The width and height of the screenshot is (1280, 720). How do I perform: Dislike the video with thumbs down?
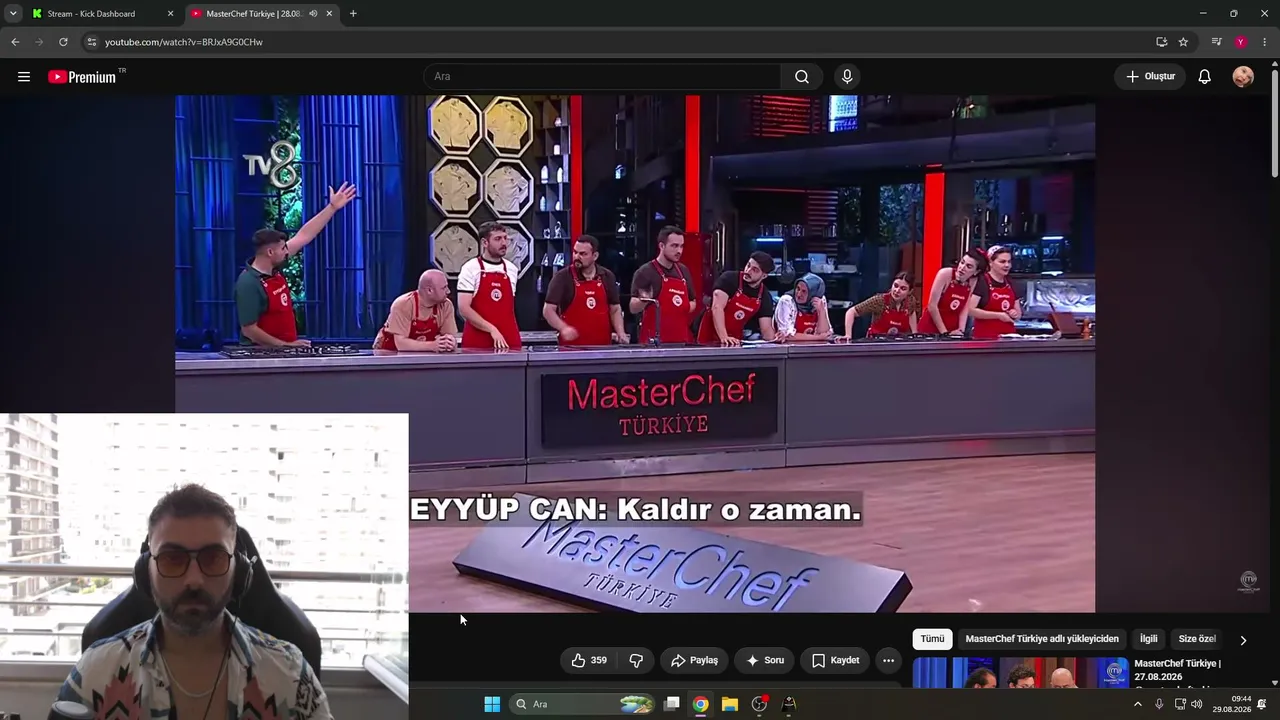(x=636, y=660)
